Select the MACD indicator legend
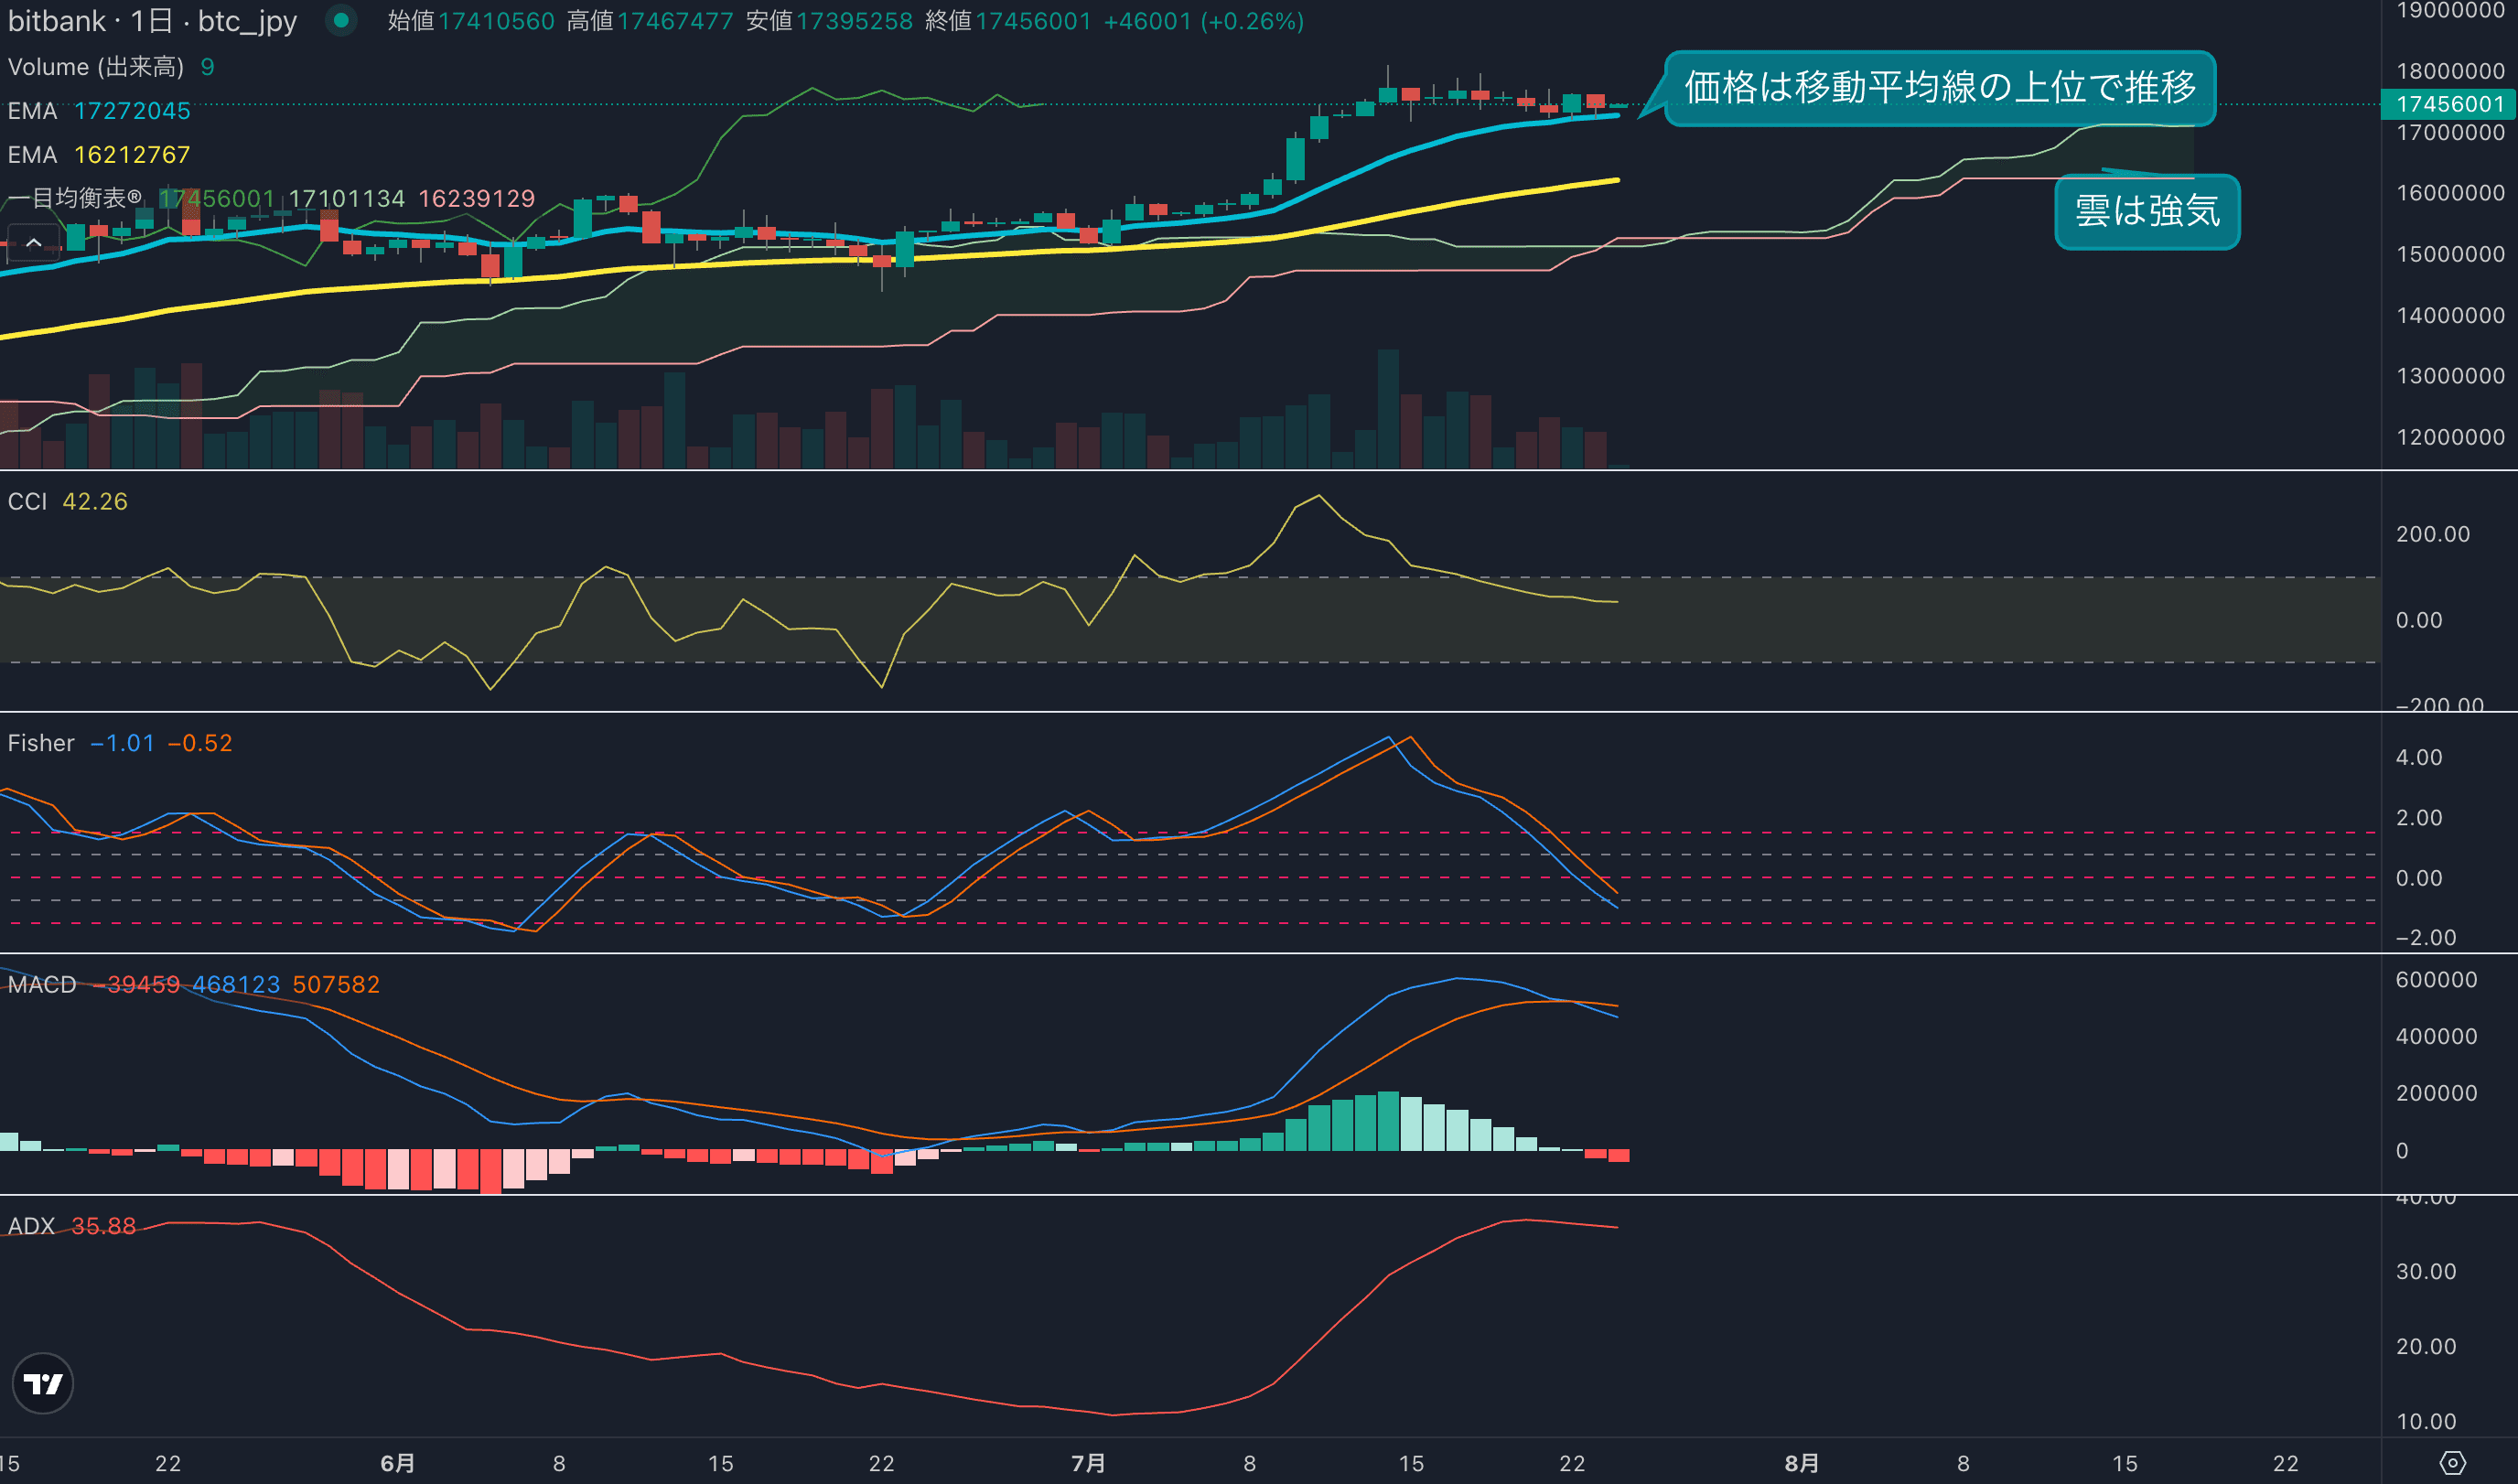This screenshot has height=1484, width=2518. (42, 984)
